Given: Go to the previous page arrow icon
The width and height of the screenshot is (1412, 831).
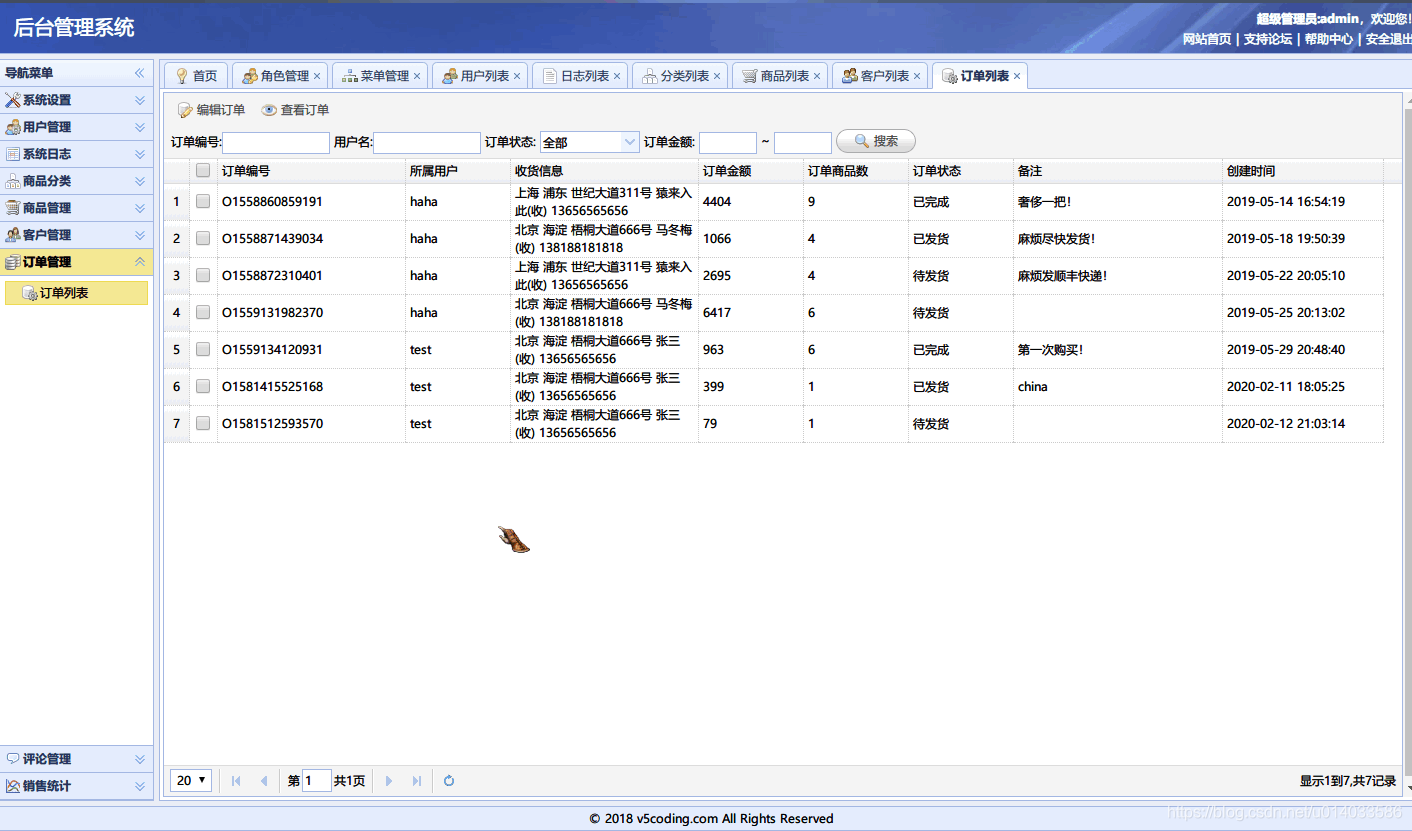Looking at the screenshot, I should tap(264, 781).
